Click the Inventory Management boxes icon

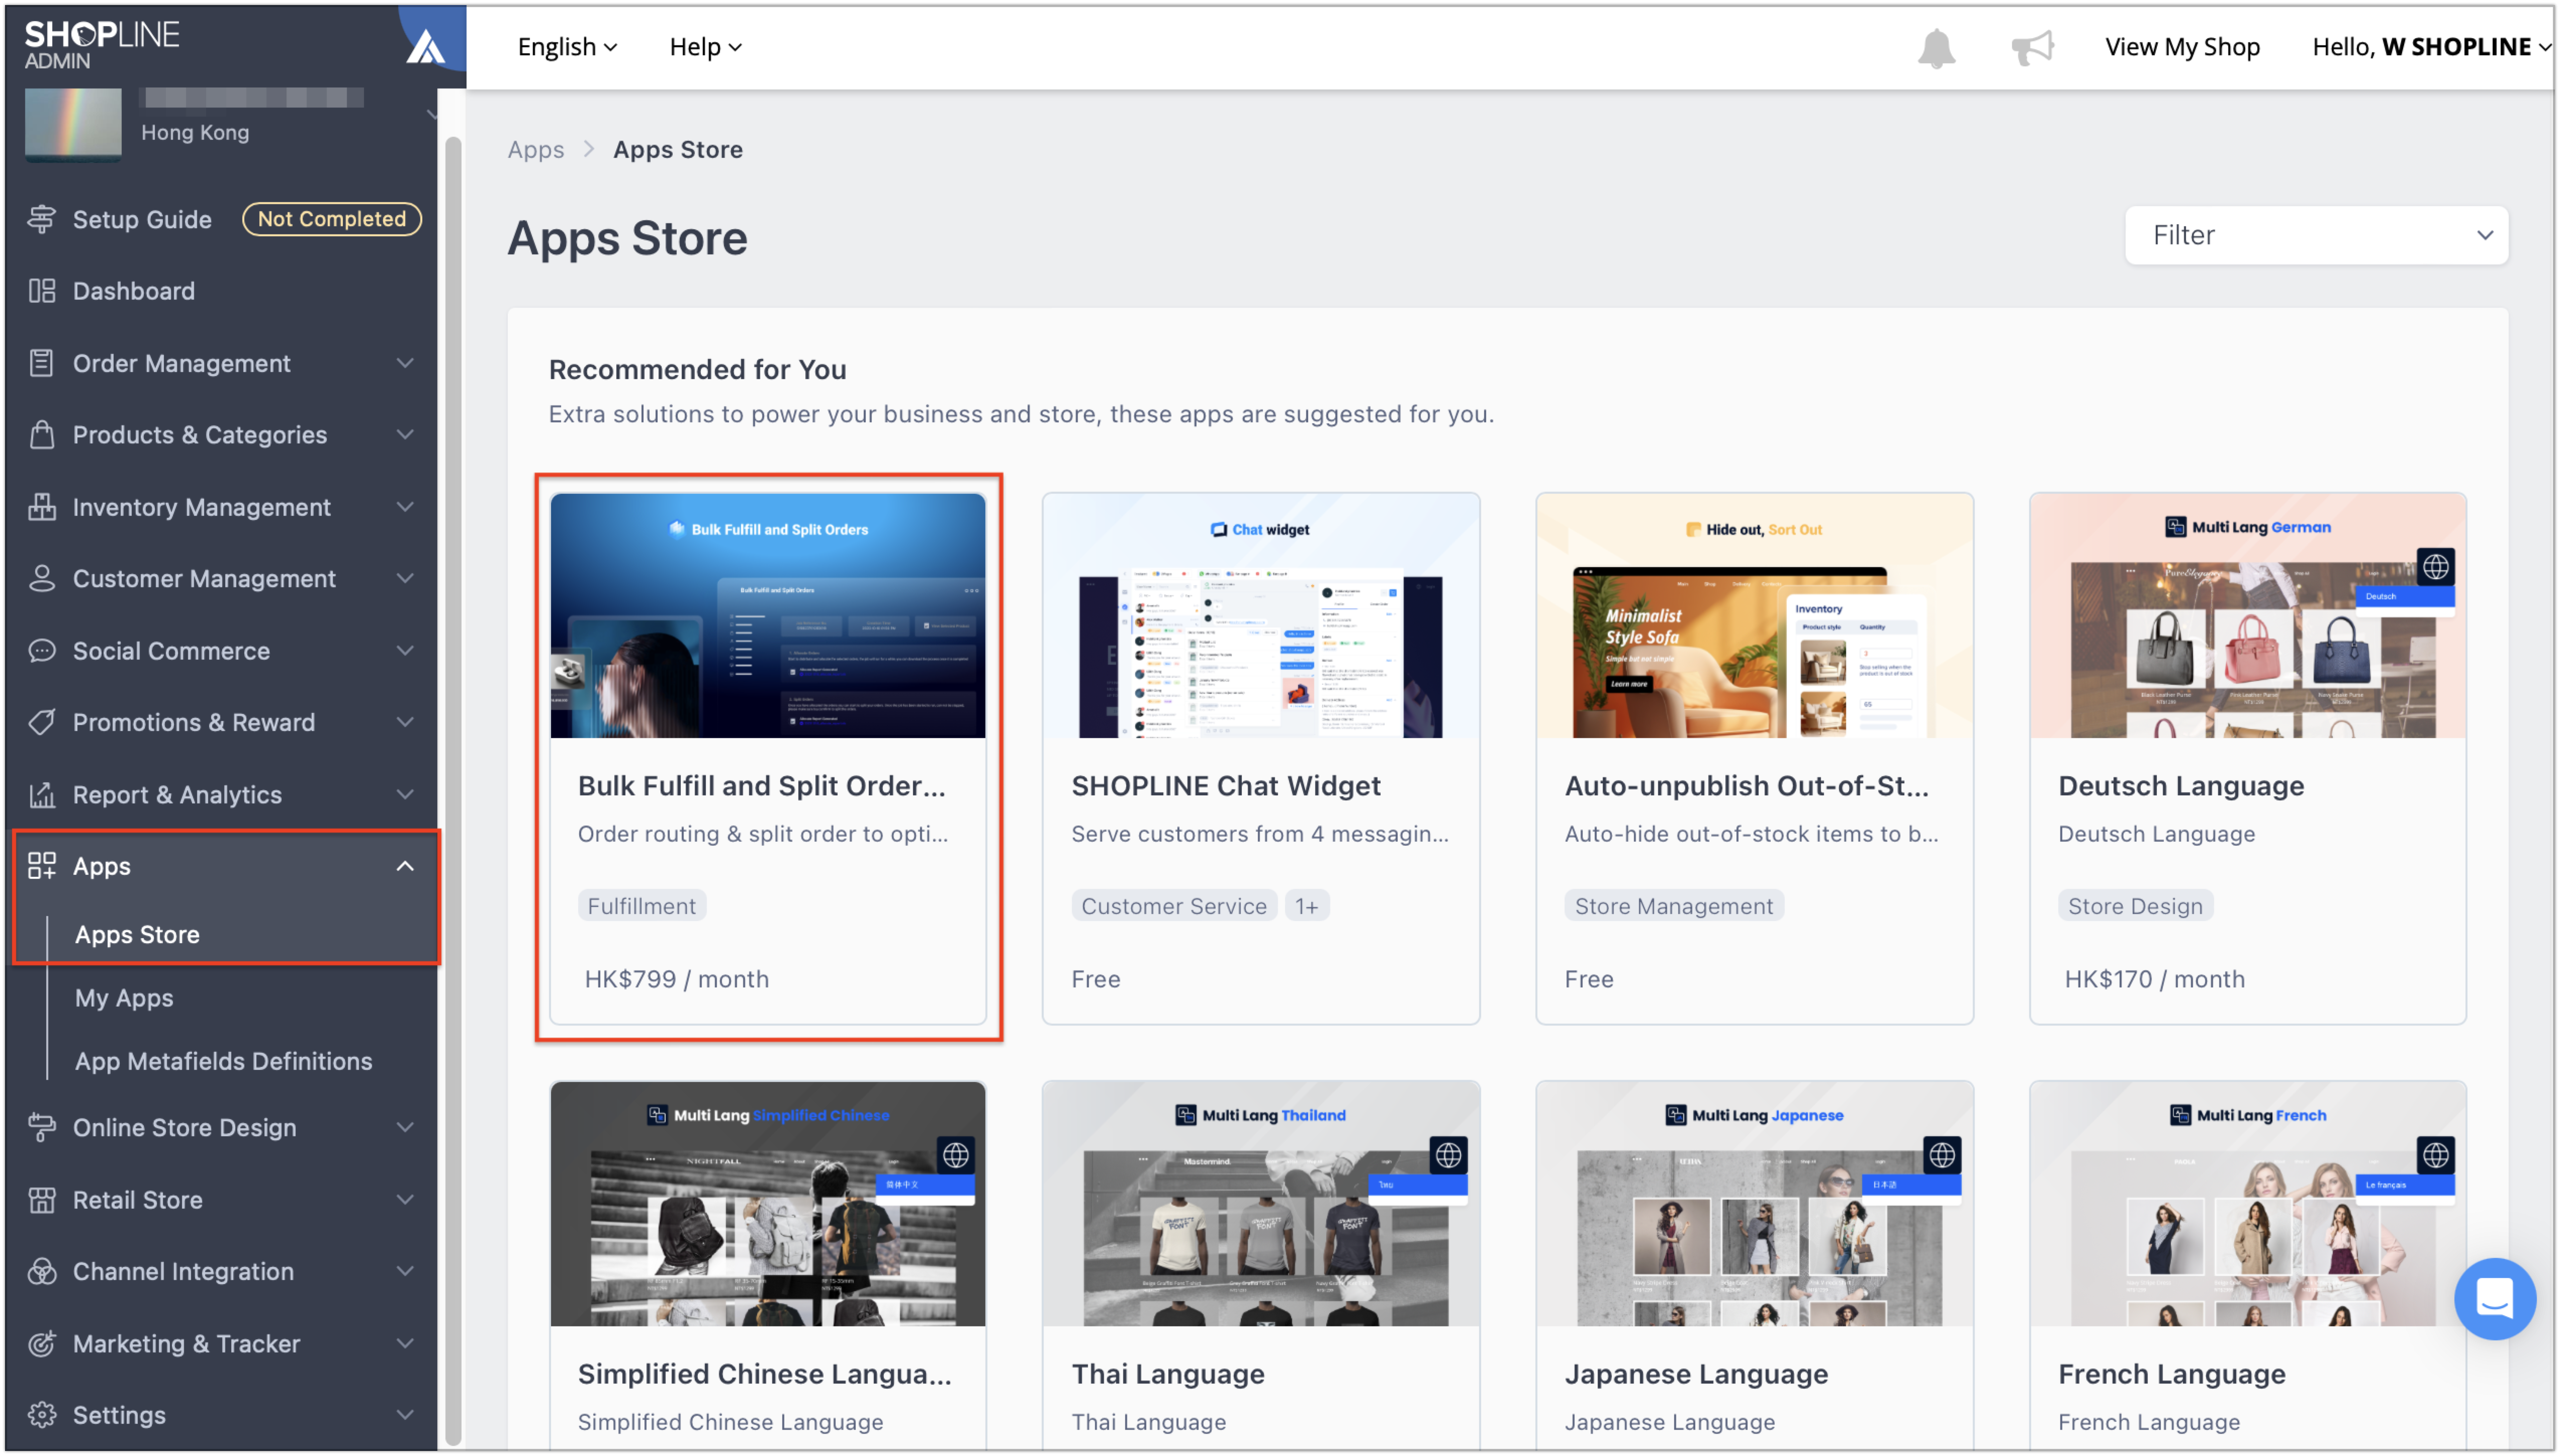(x=41, y=507)
